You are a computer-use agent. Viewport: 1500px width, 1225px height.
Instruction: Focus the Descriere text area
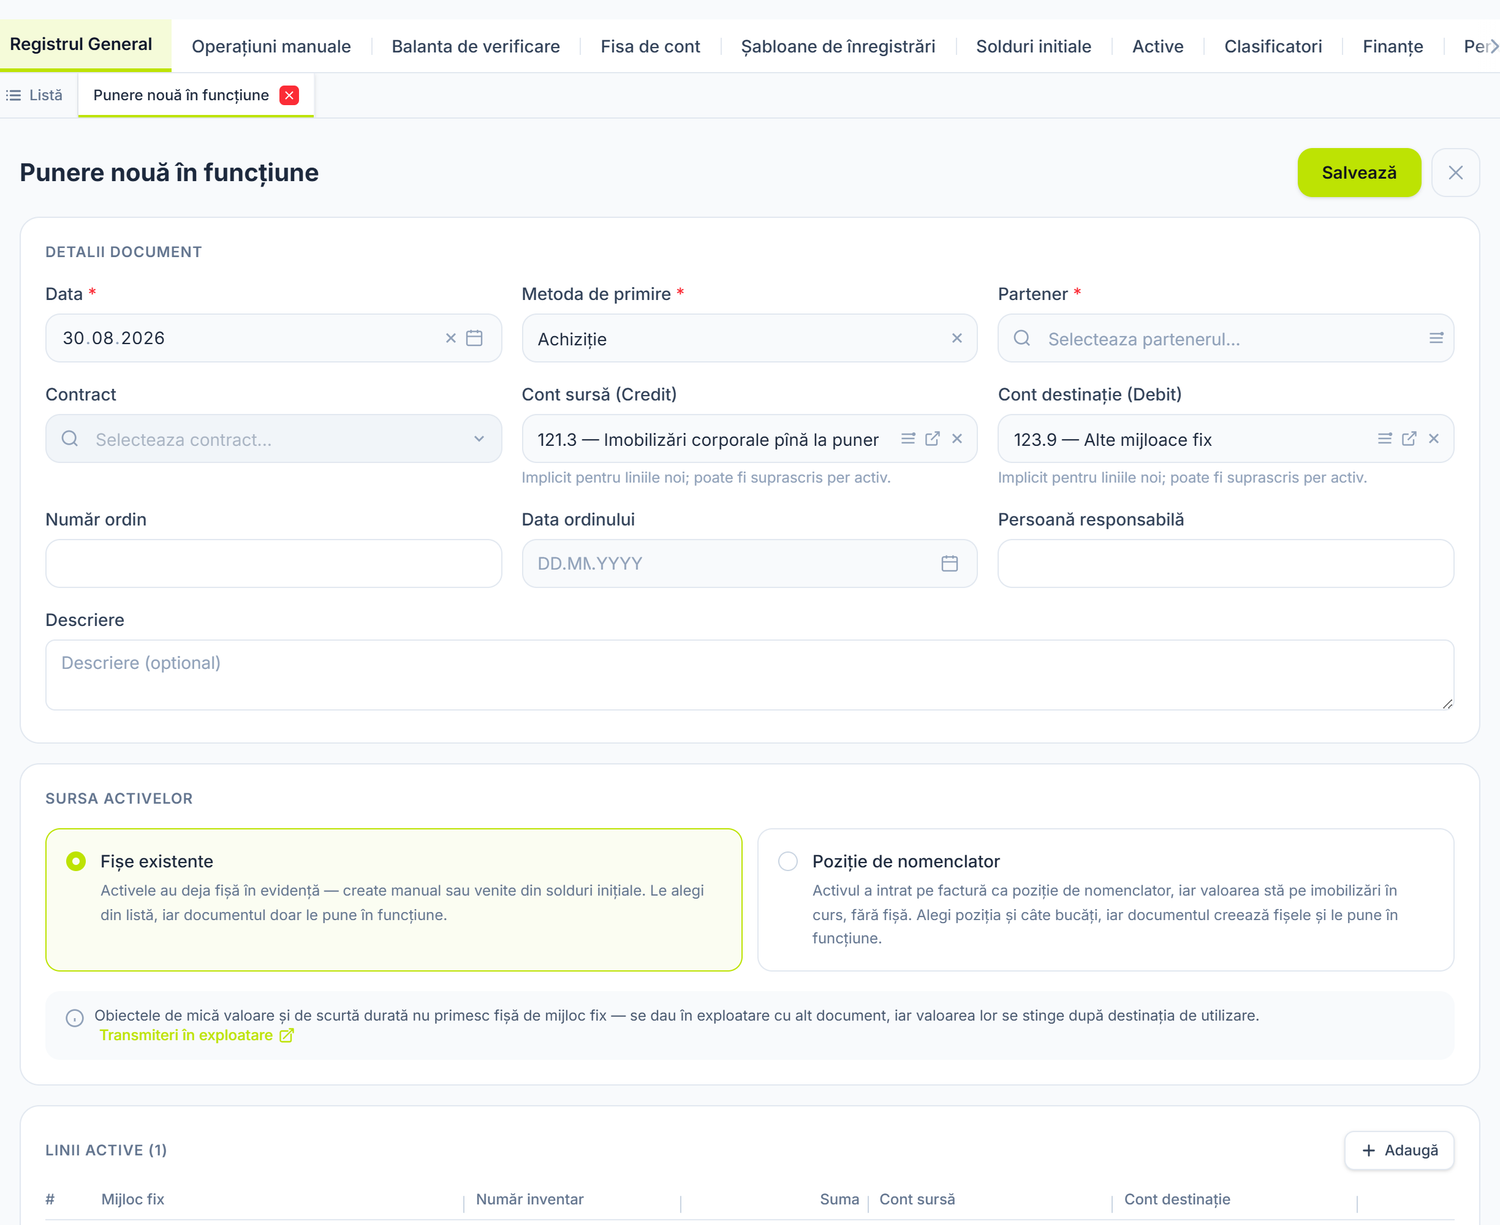click(750, 675)
